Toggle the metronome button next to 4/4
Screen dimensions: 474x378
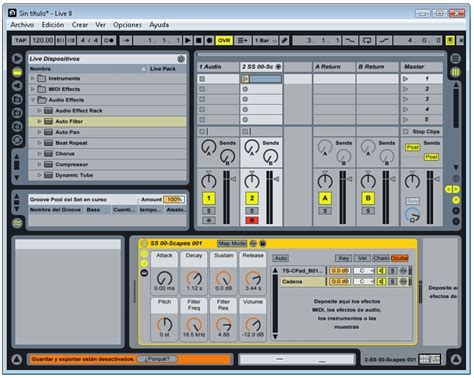tap(109, 40)
